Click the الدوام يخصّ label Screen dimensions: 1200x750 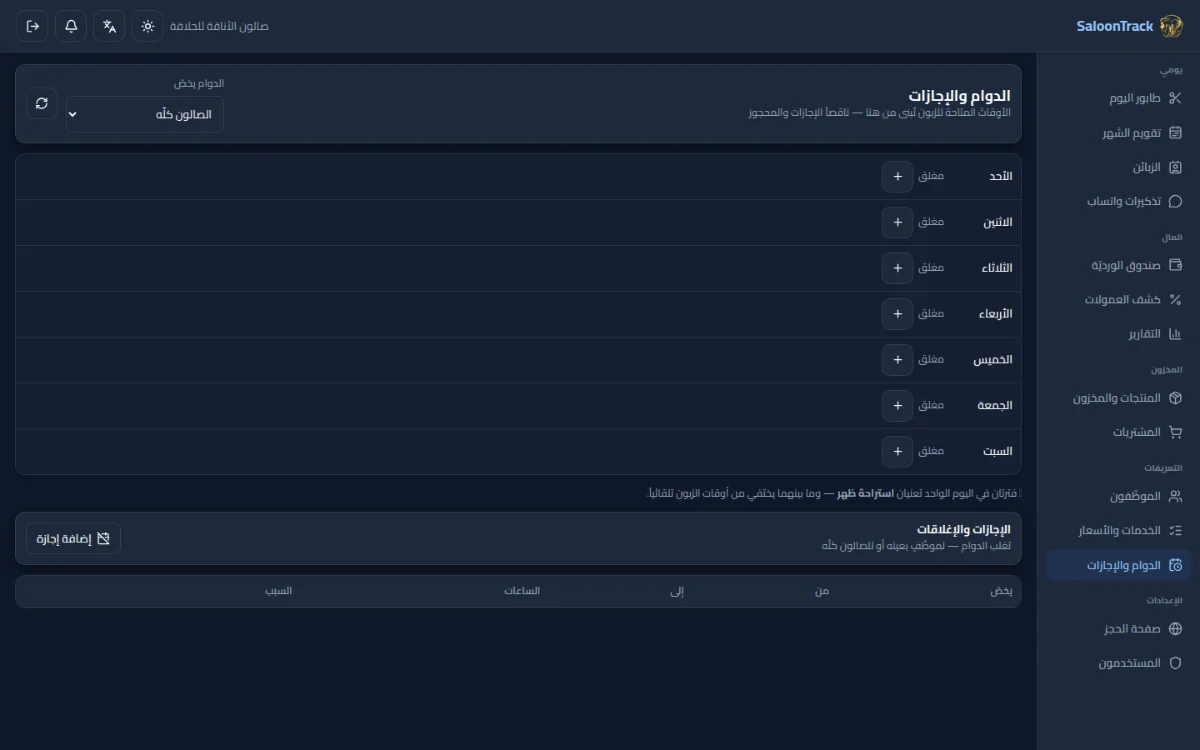click(x=199, y=83)
